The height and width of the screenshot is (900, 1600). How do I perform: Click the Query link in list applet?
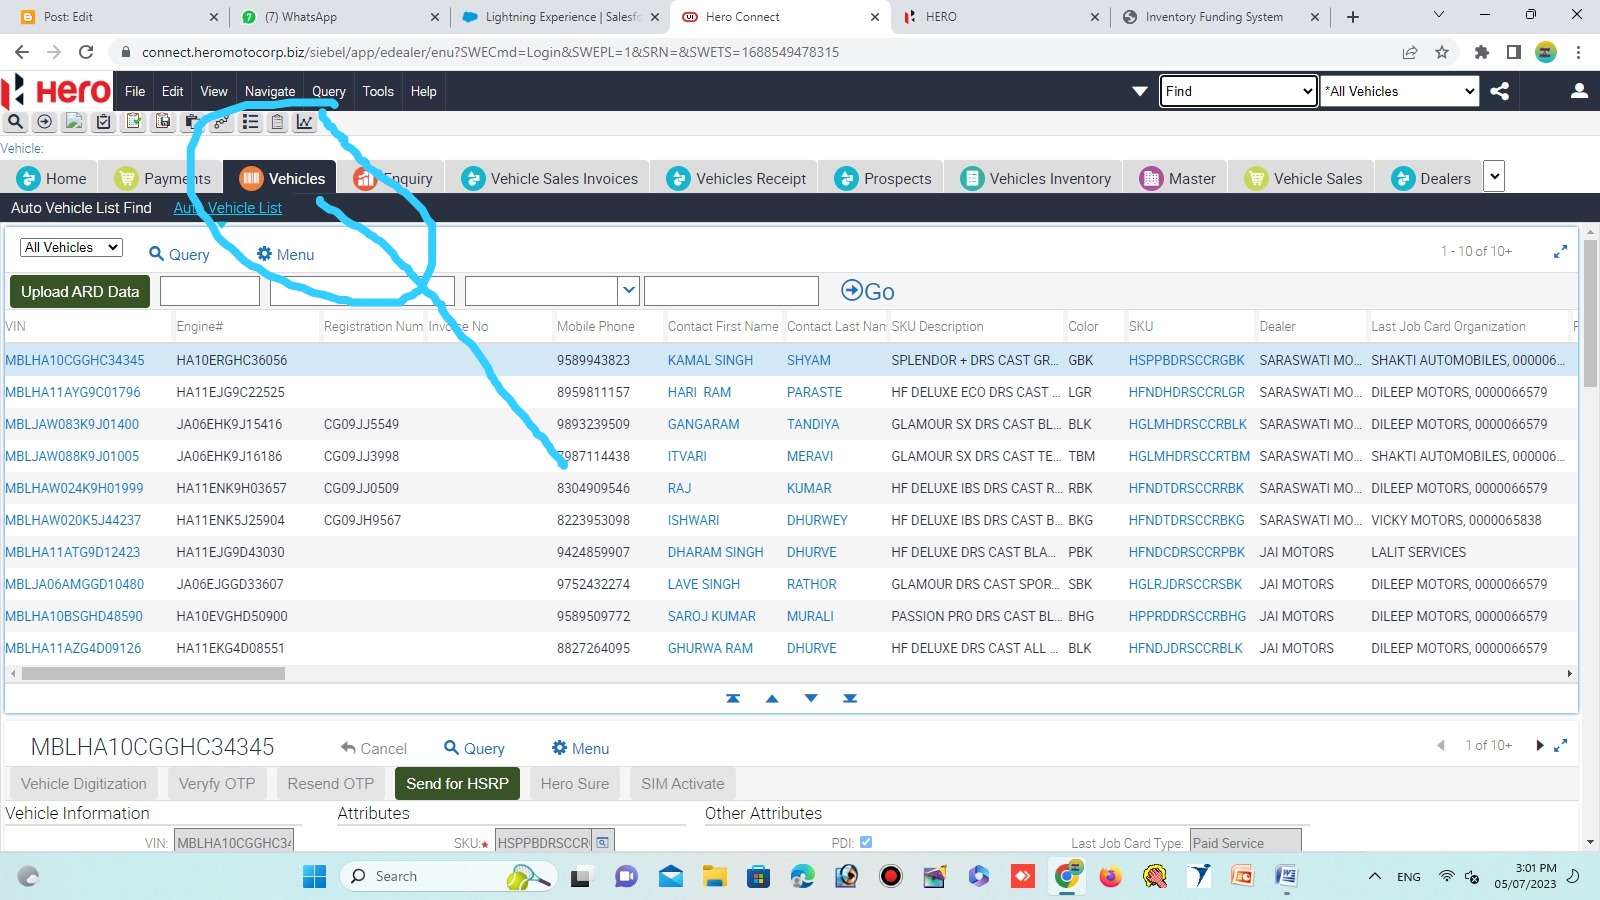pos(179,254)
